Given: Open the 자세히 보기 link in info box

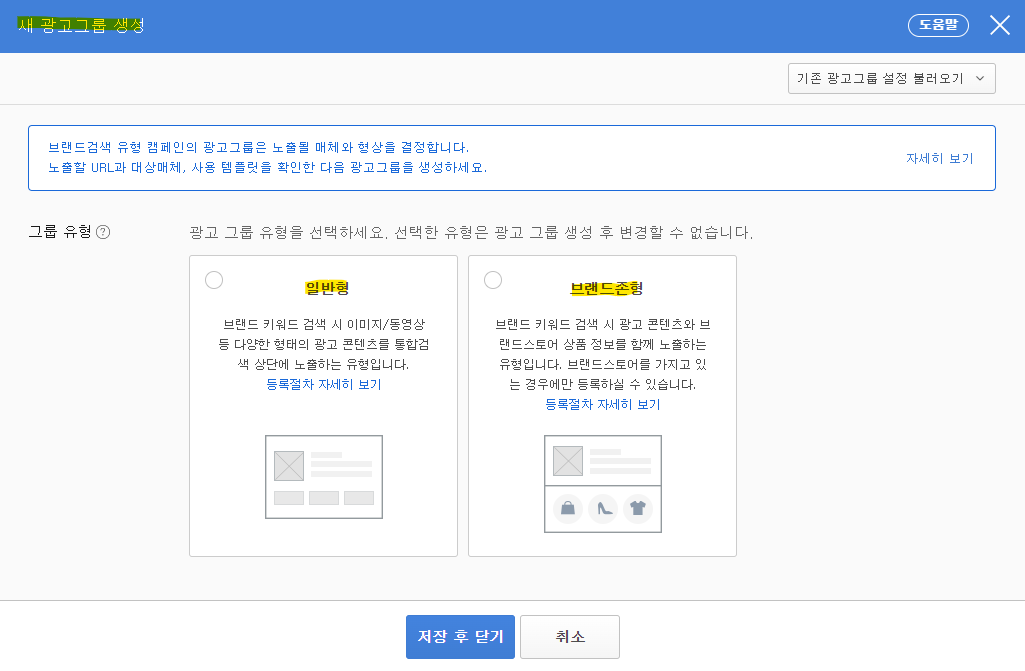Looking at the screenshot, I should click(x=939, y=158).
